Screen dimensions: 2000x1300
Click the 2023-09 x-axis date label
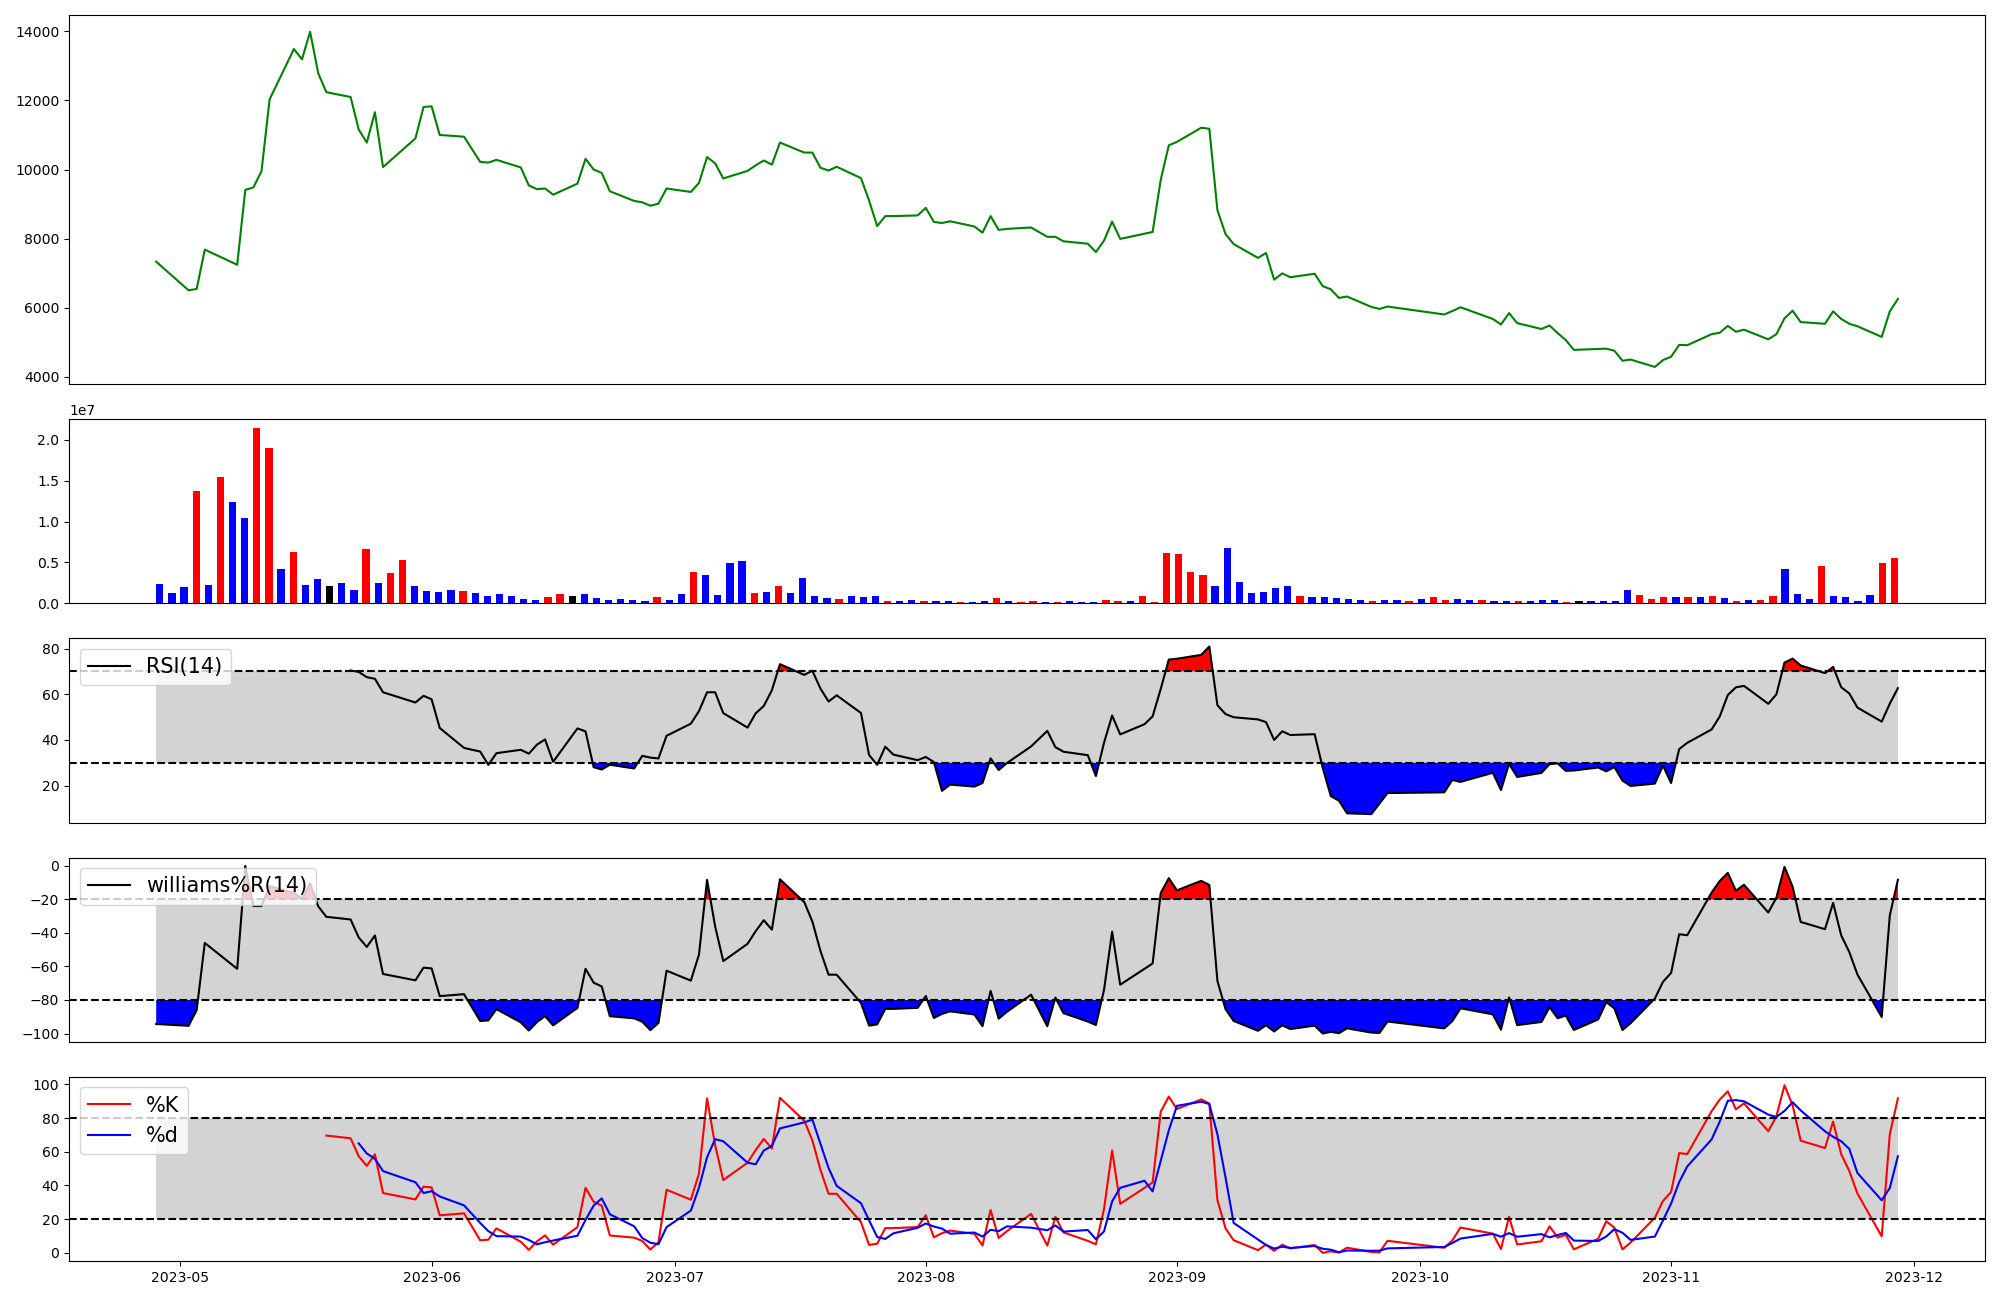(1176, 1276)
